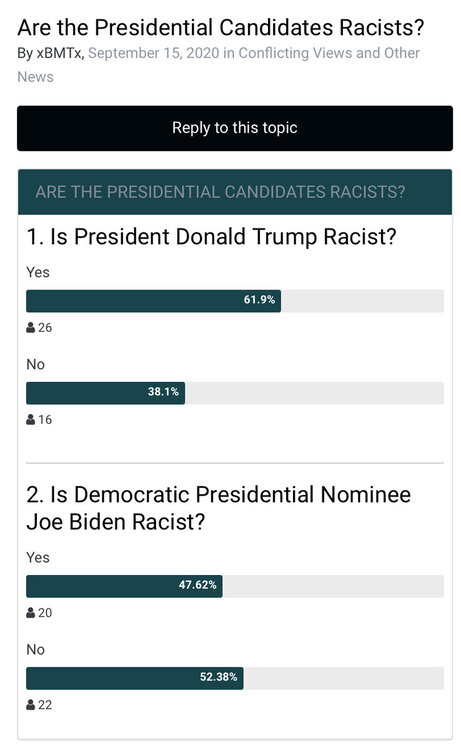This screenshot has height=750, width=461.
Task: Select question 2 about Joe Biden
Action: pyautogui.click(x=219, y=508)
